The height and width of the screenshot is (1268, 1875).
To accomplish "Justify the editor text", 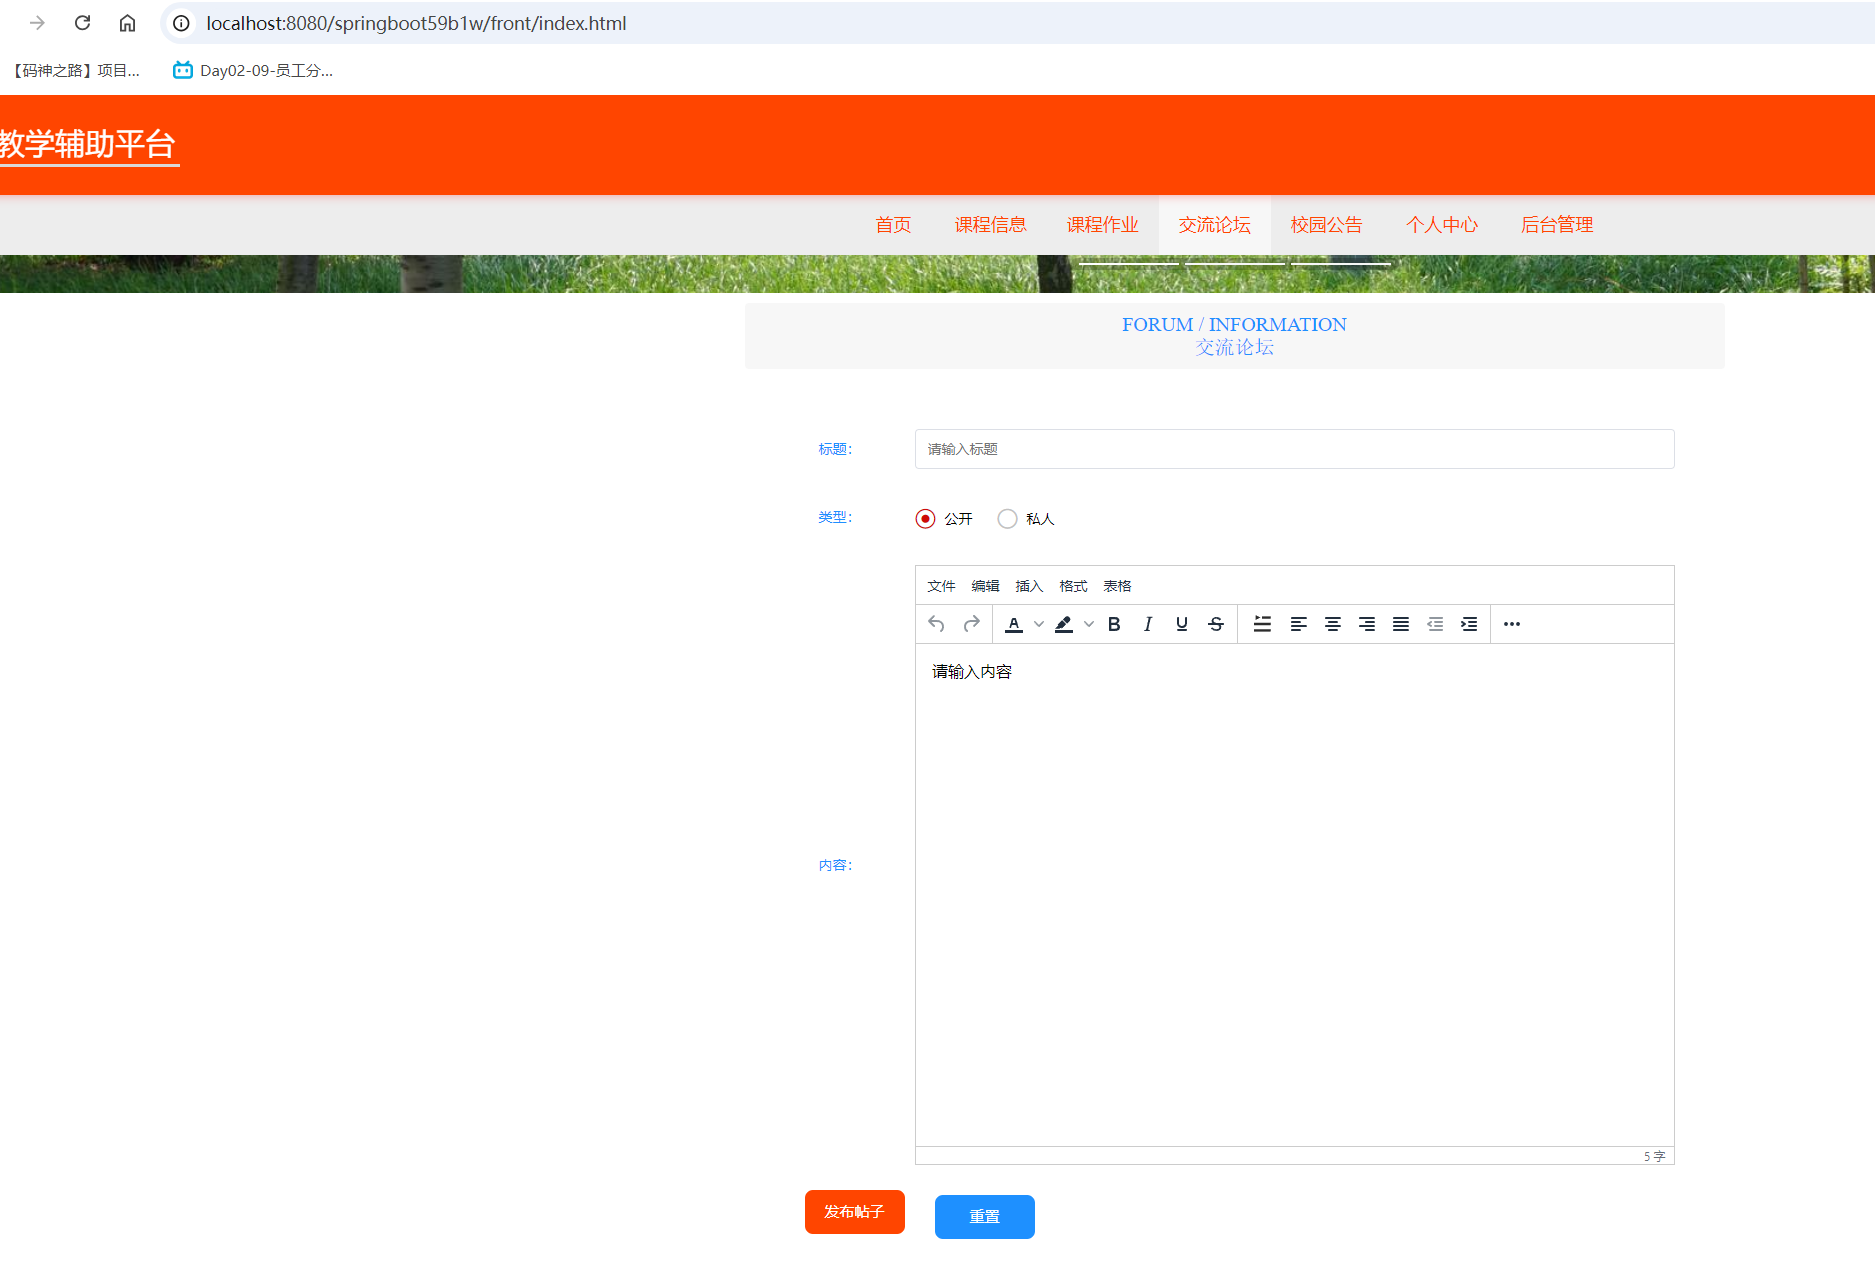I will pos(1401,624).
